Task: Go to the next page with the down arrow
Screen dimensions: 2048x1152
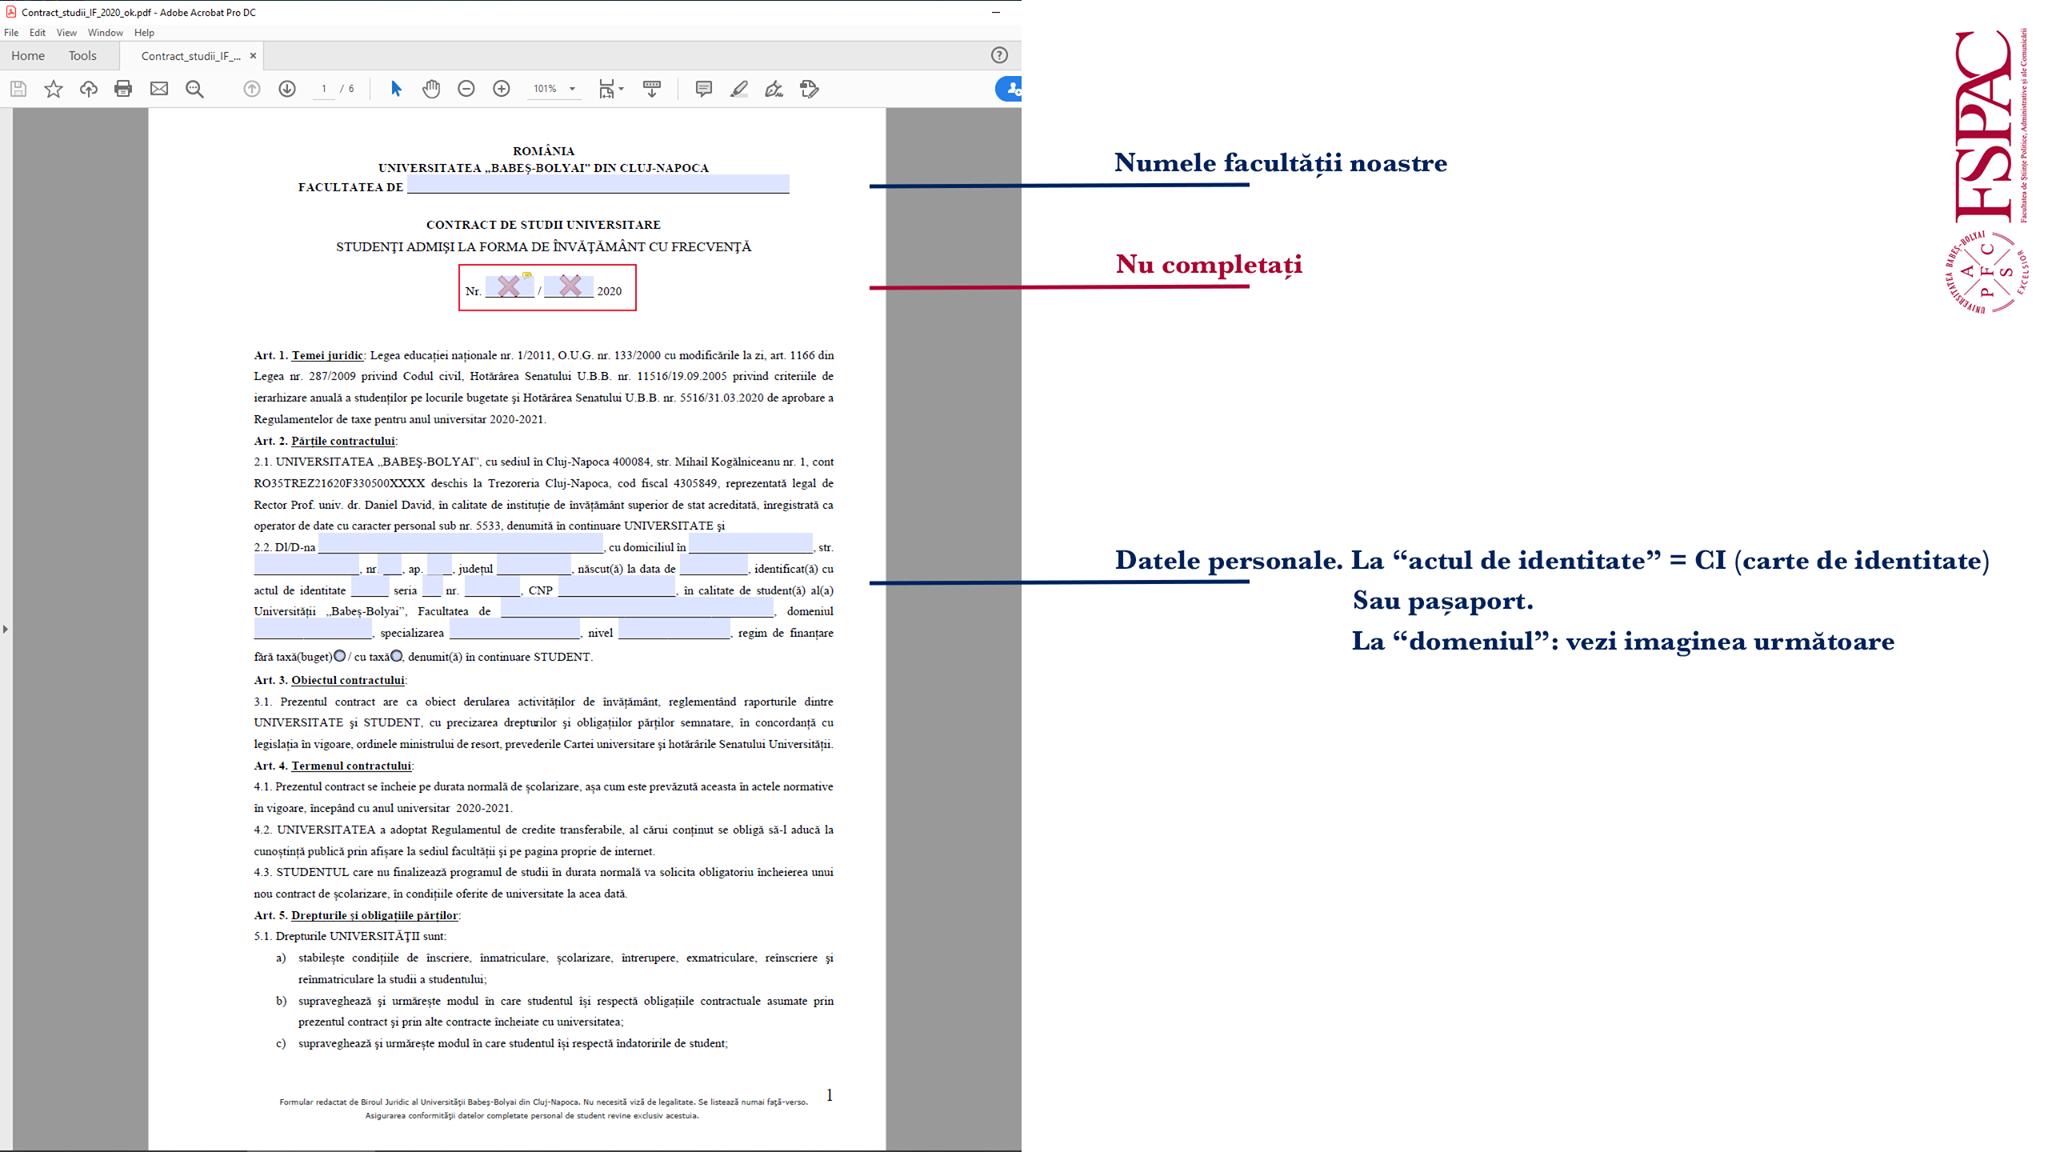Action: [x=287, y=89]
